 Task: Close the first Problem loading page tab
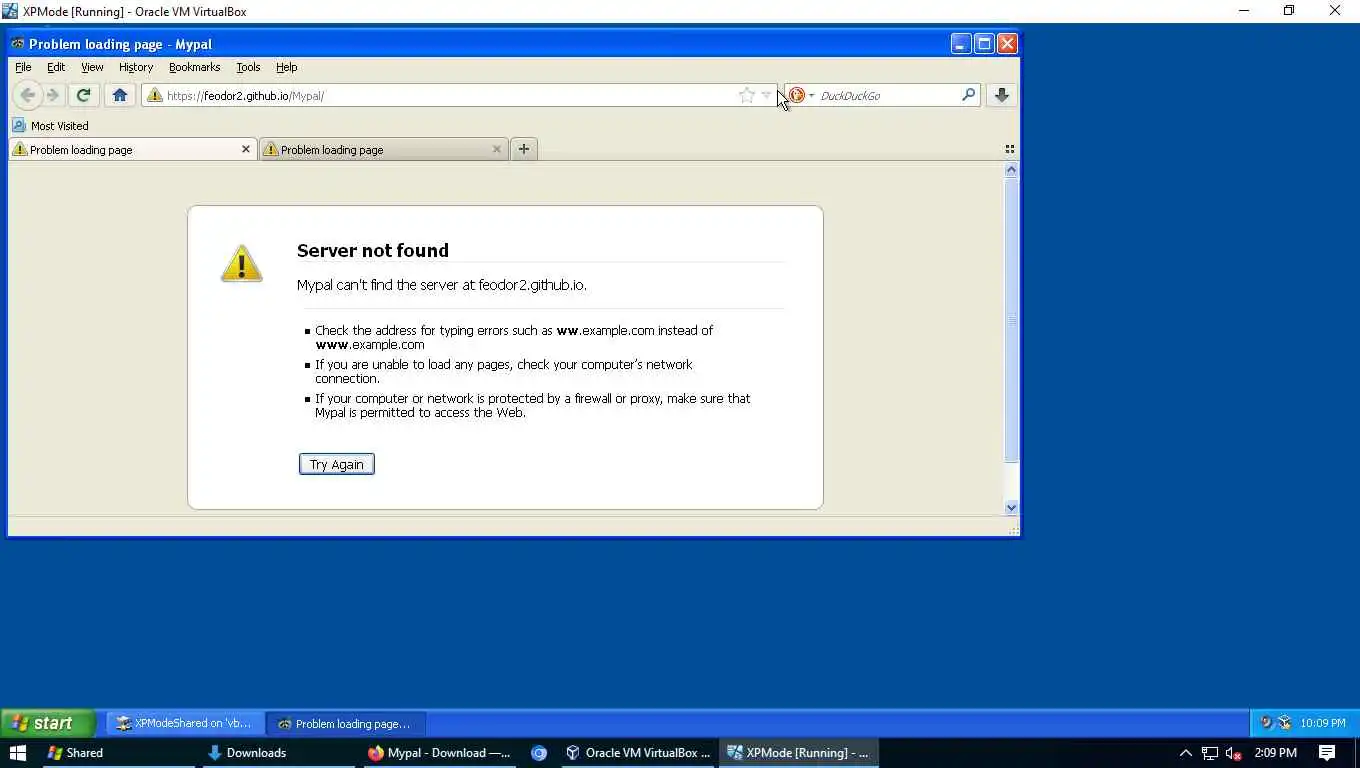[x=246, y=149]
